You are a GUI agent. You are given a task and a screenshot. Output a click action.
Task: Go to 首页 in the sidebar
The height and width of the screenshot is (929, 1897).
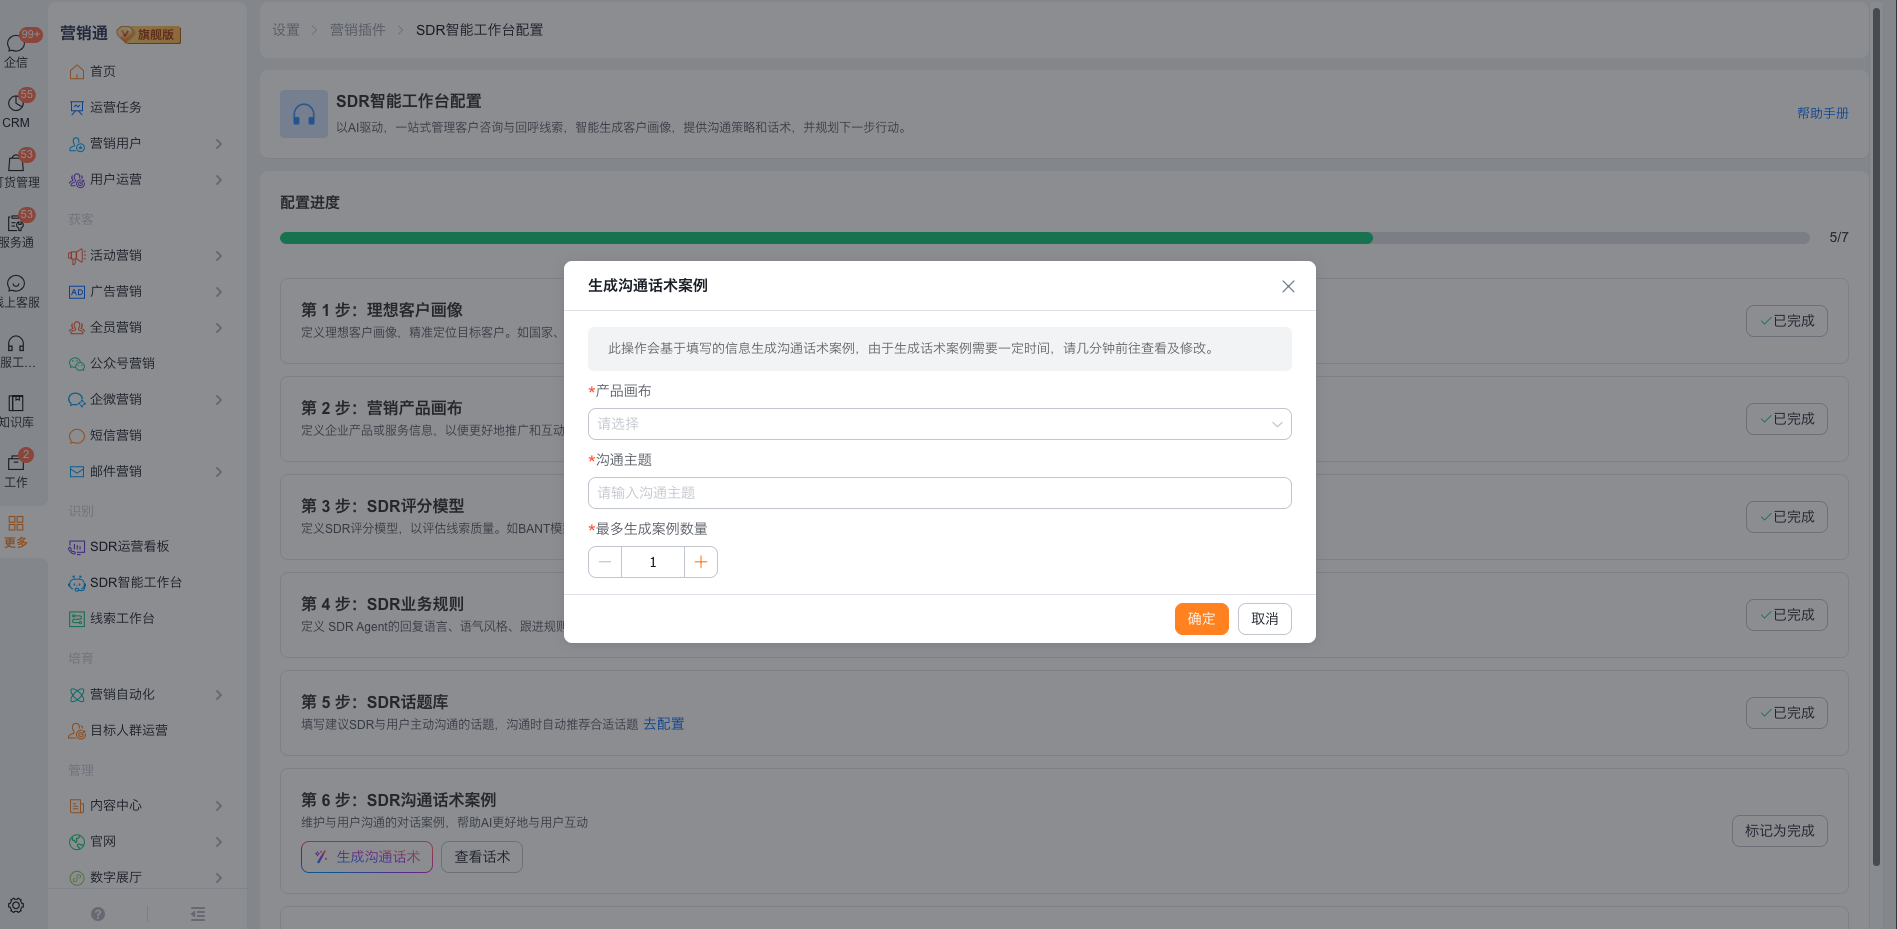(103, 72)
